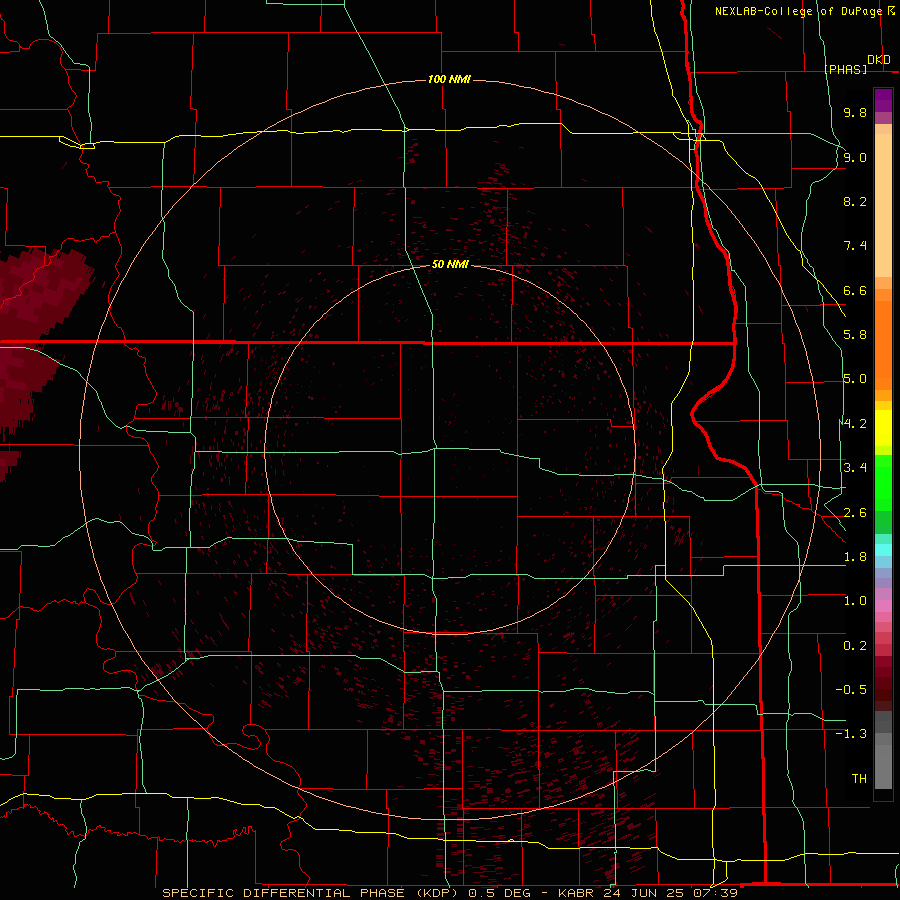Image resolution: width=900 pixels, height=900 pixels.
Task: Click the purple swatch at the top of the color bar
Action: pyautogui.click(x=883, y=100)
